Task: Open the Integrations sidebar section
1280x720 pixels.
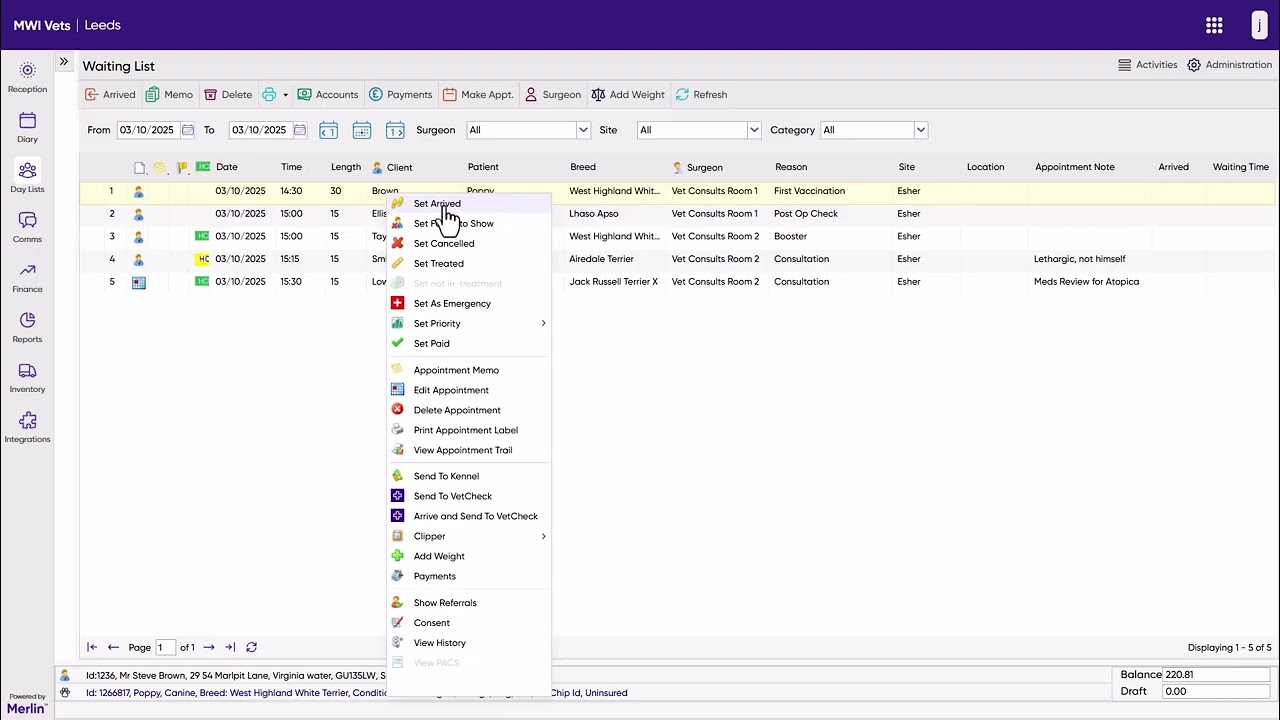Action: coord(27,427)
